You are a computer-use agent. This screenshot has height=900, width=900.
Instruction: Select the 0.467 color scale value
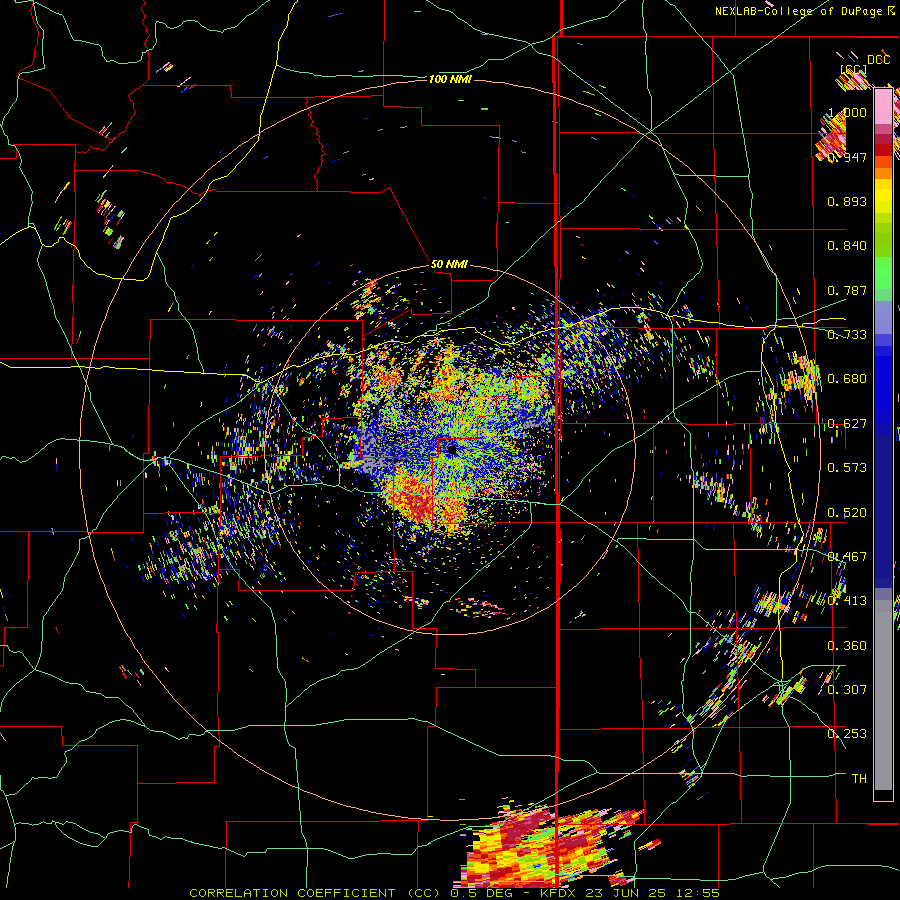click(847, 557)
